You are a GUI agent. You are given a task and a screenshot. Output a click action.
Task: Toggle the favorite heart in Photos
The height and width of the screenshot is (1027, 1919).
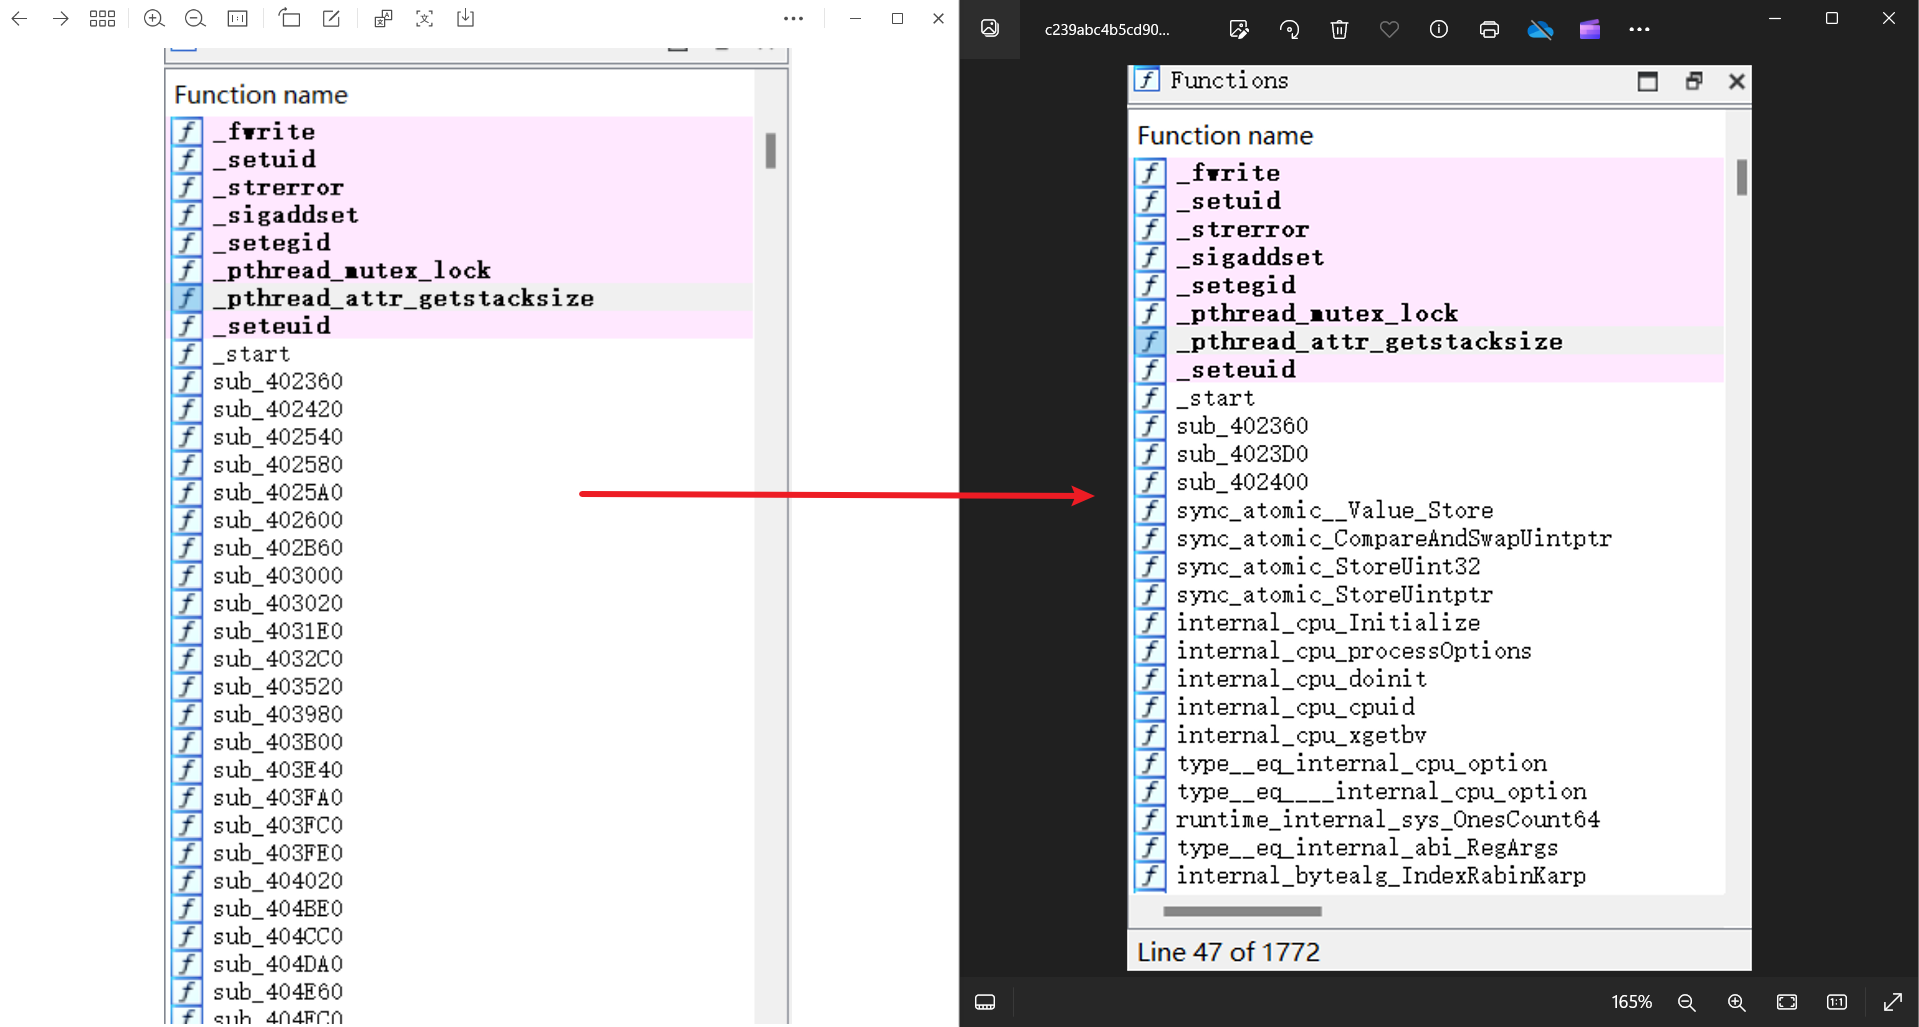click(x=1389, y=29)
